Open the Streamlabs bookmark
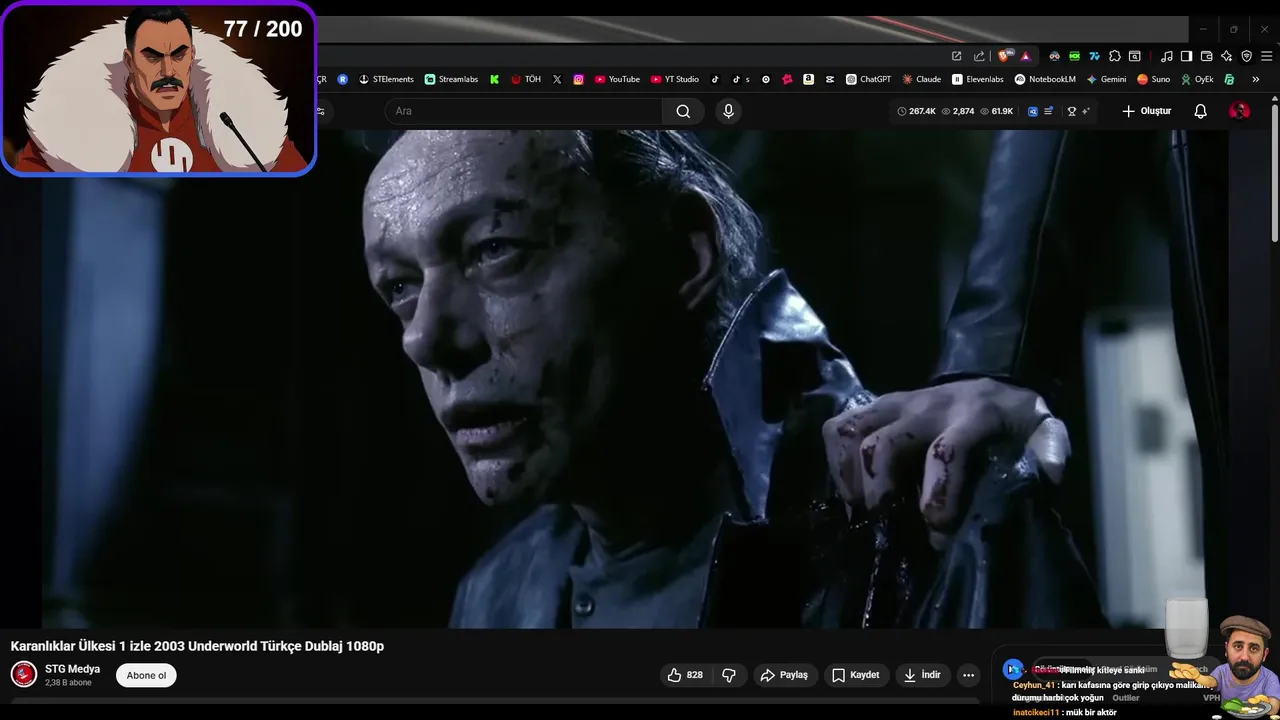The height and width of the screenshot is (720, 1280). pyautogui.click(x=451, y=79)
